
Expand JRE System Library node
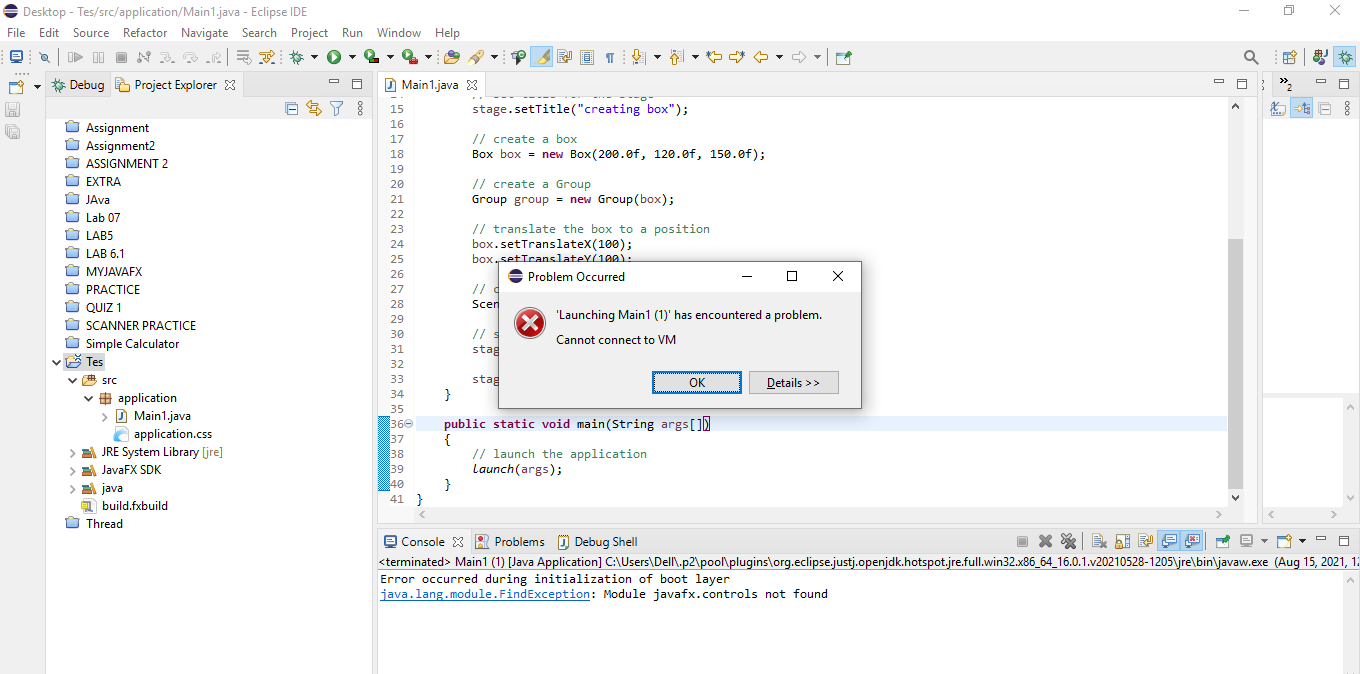point(73,452)
